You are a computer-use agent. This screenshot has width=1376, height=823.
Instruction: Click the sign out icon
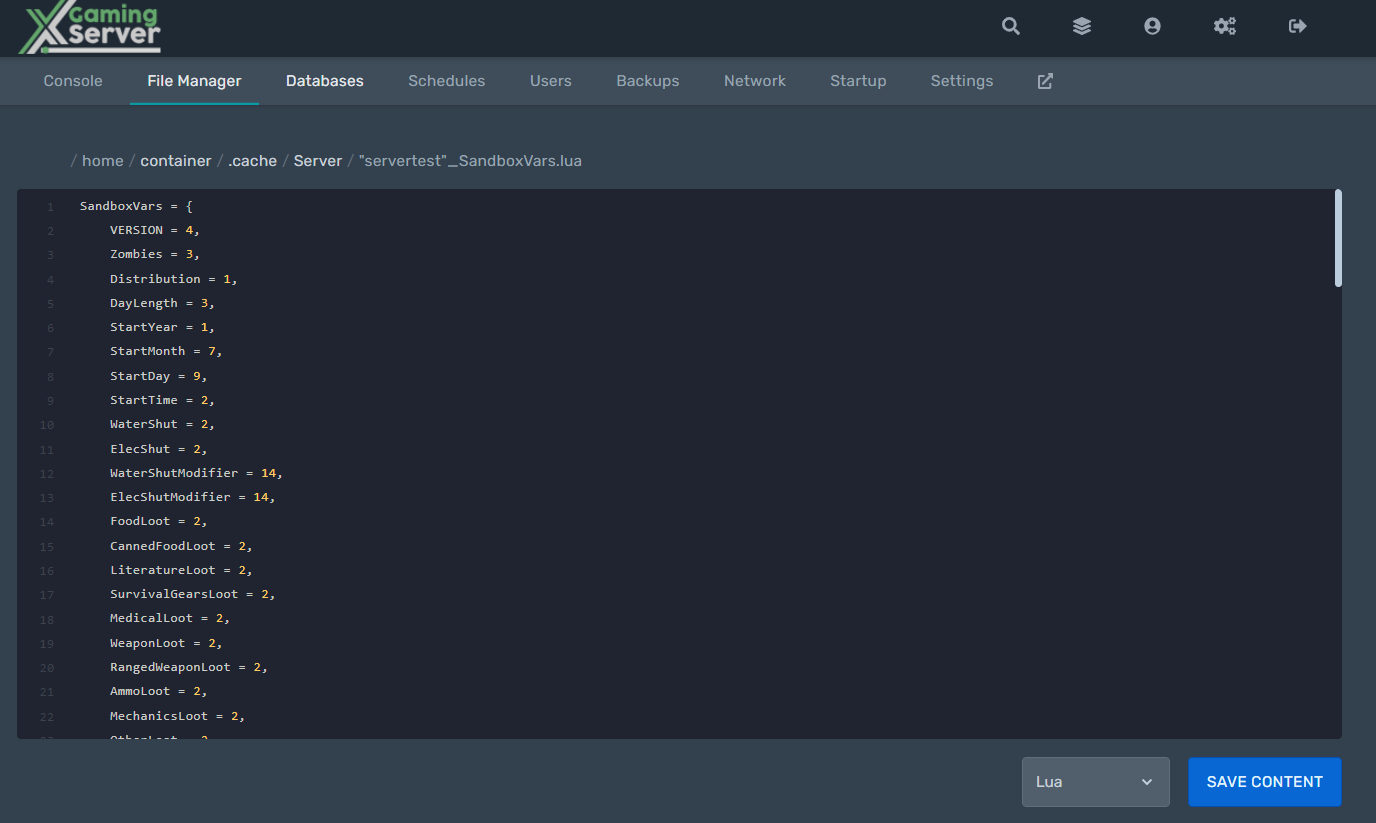pos(1298,27)
